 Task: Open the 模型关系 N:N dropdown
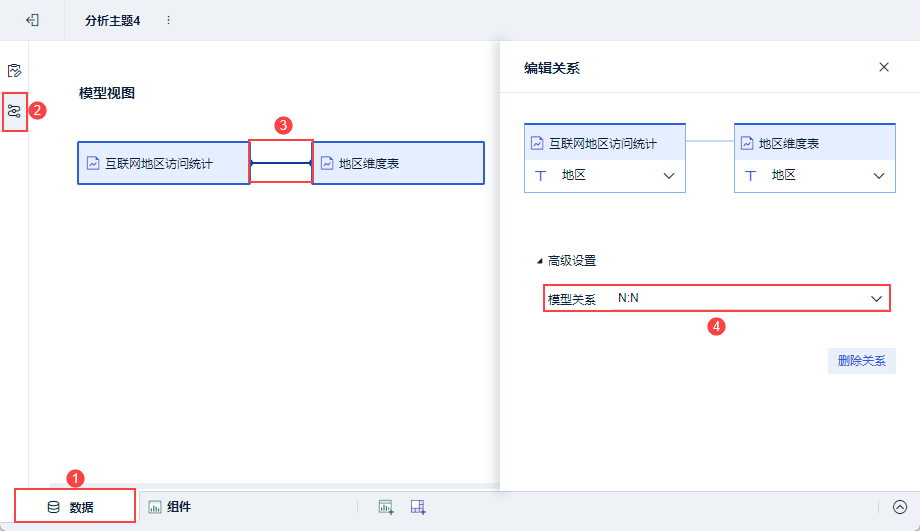(876, 298)
